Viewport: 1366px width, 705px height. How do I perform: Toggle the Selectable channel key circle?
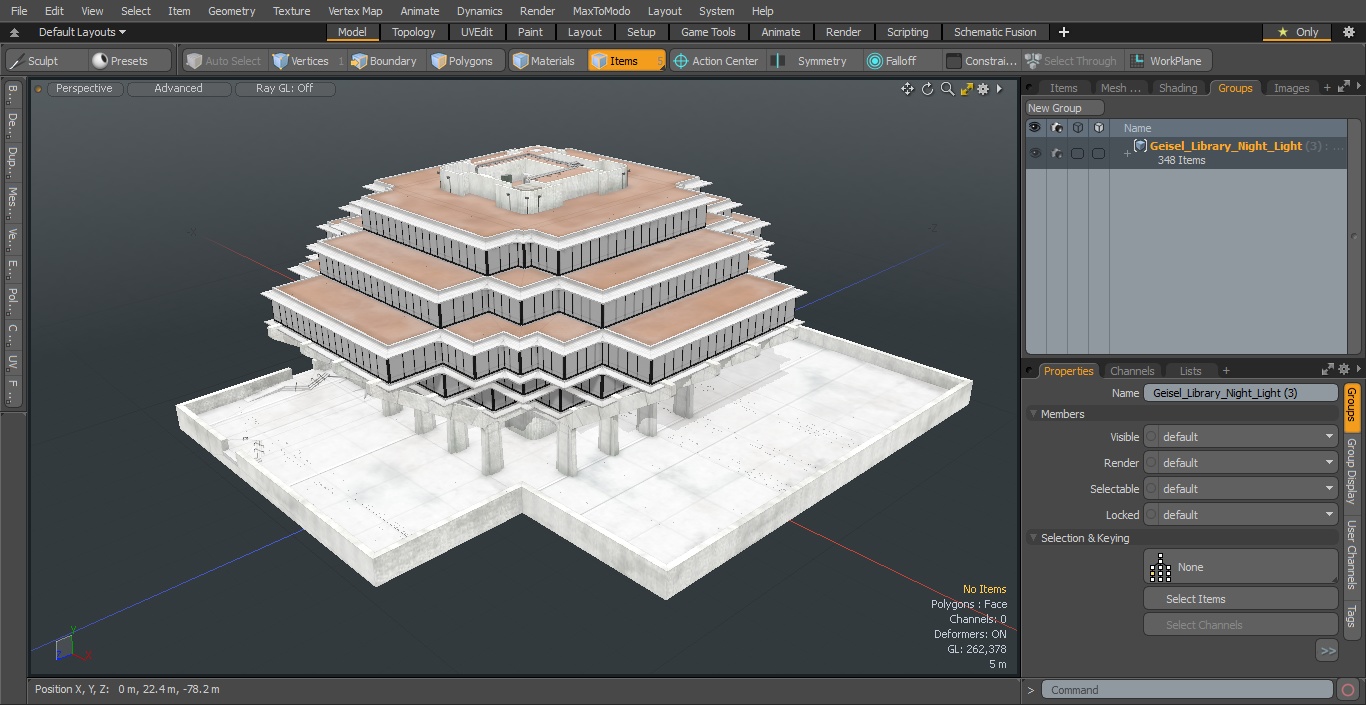tap(1151, 489)
